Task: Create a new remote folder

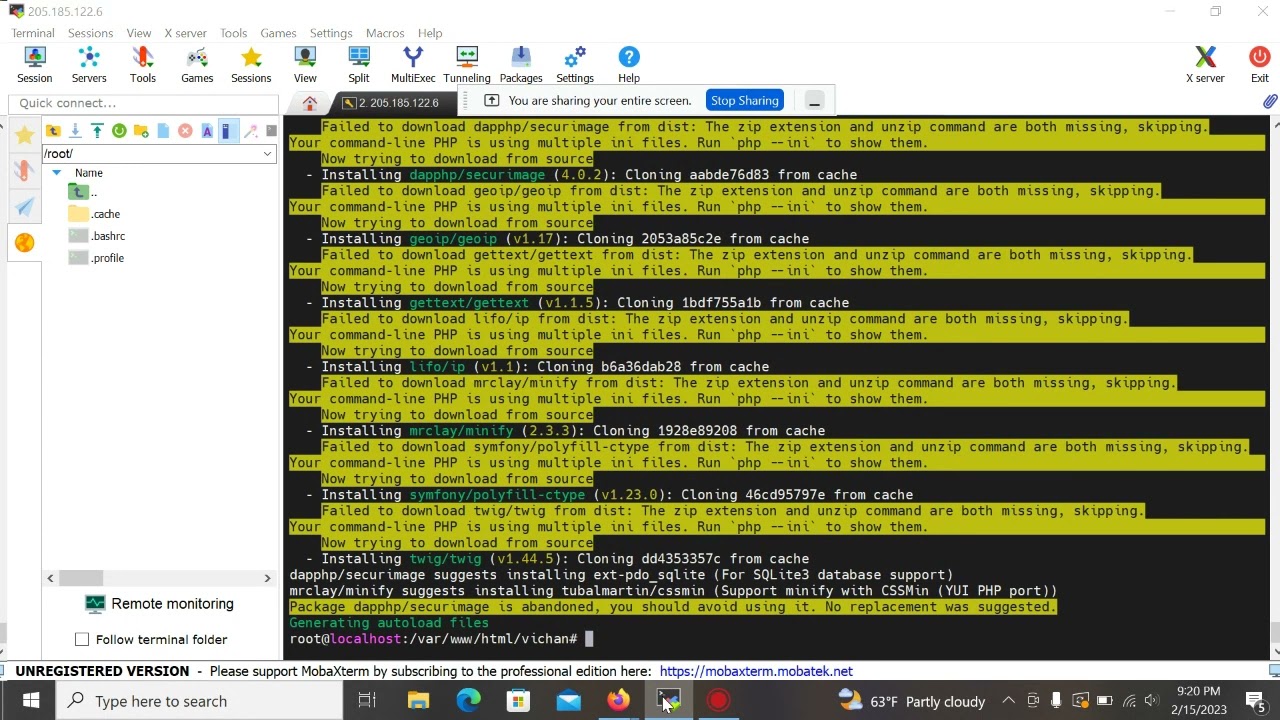Action: 141,131
